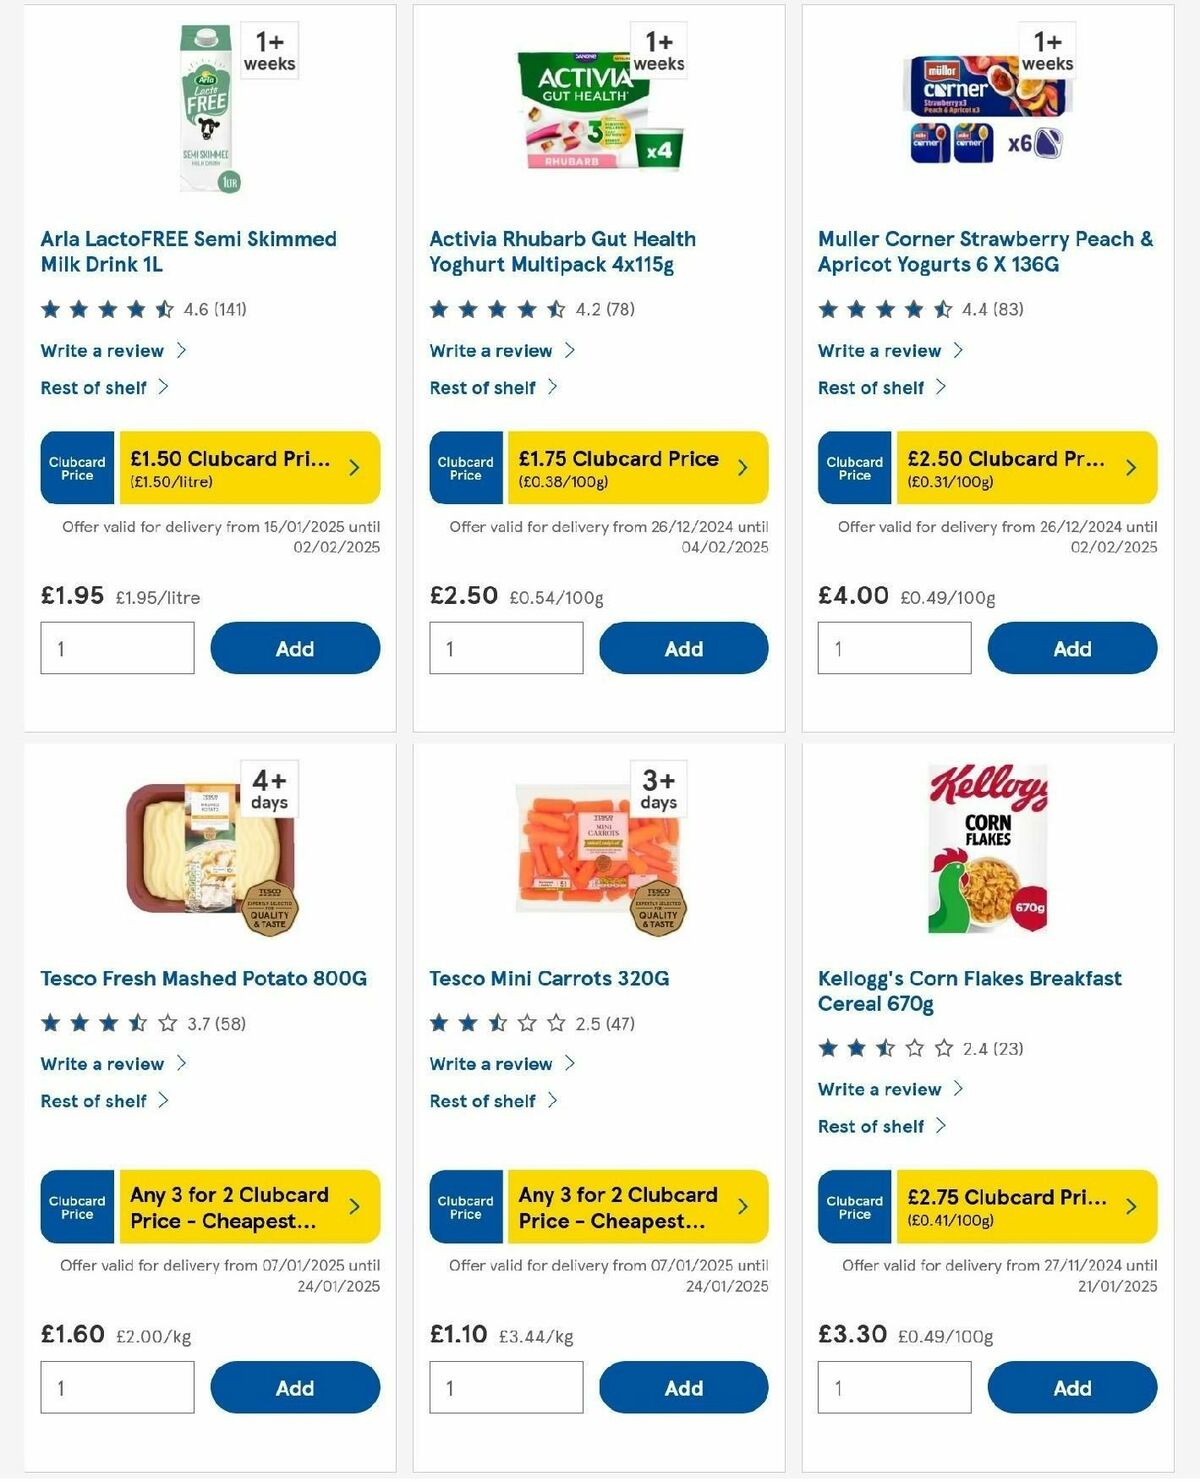
Task: Click the Clubcard Price badge on Arla LactoFREE milk
Action: pos(76,467)
